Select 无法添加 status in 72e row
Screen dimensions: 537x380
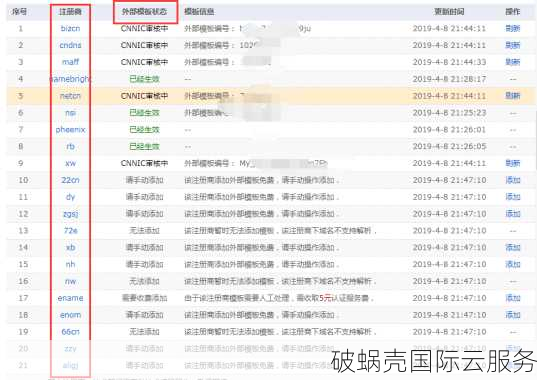coord(144,231)
